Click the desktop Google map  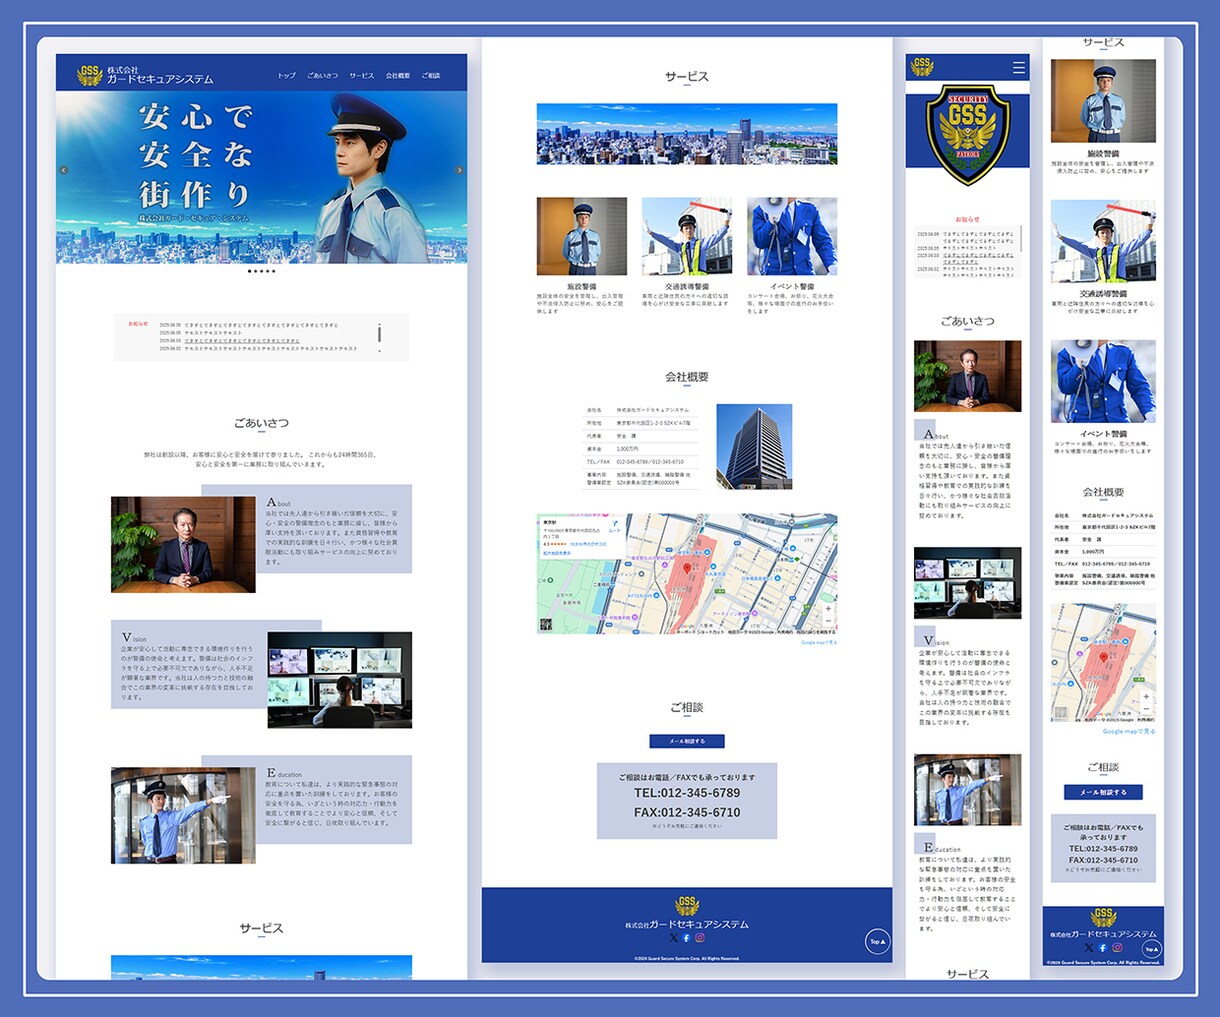pyautogui.click(x=687, y=574)
